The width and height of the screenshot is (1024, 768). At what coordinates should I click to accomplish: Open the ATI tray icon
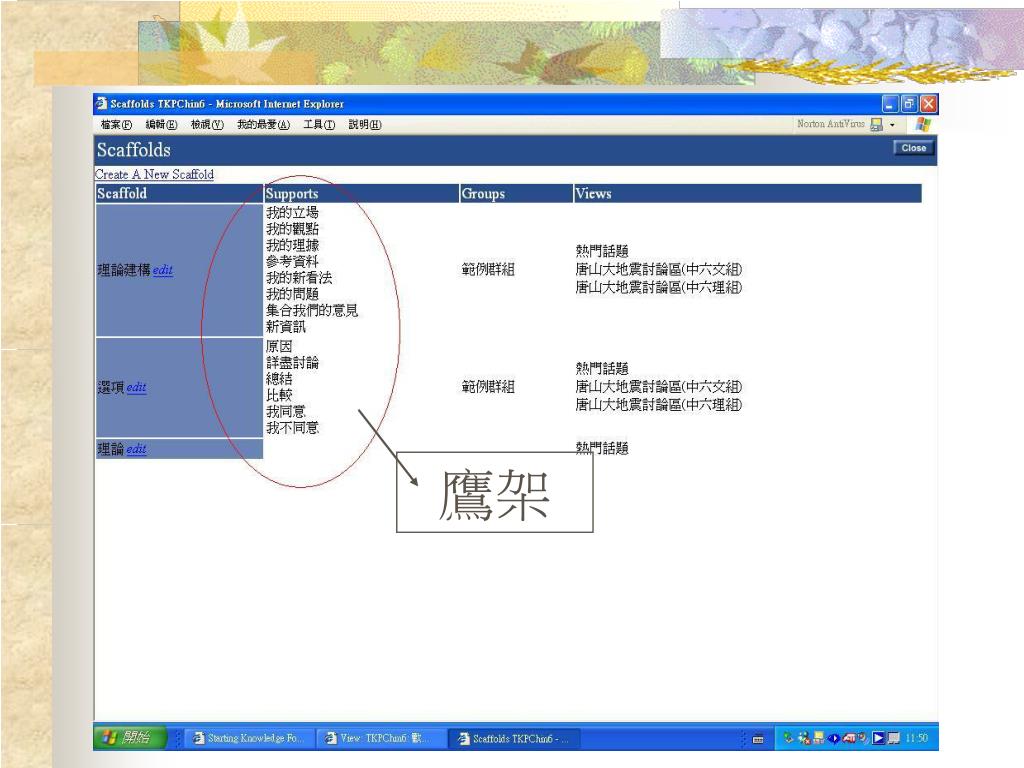(849, 738)
